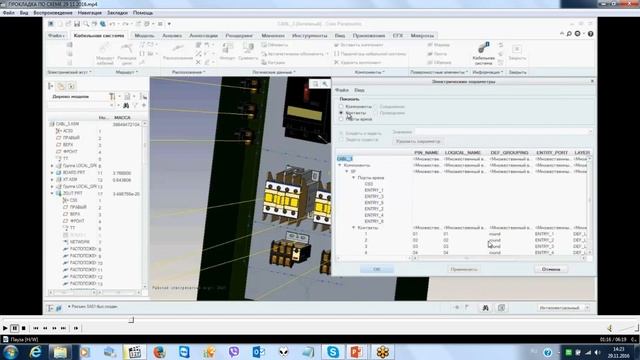The height and width of the screenshot is (360, 640).
Task: Click the player volume slider
Action: point(629,328)
